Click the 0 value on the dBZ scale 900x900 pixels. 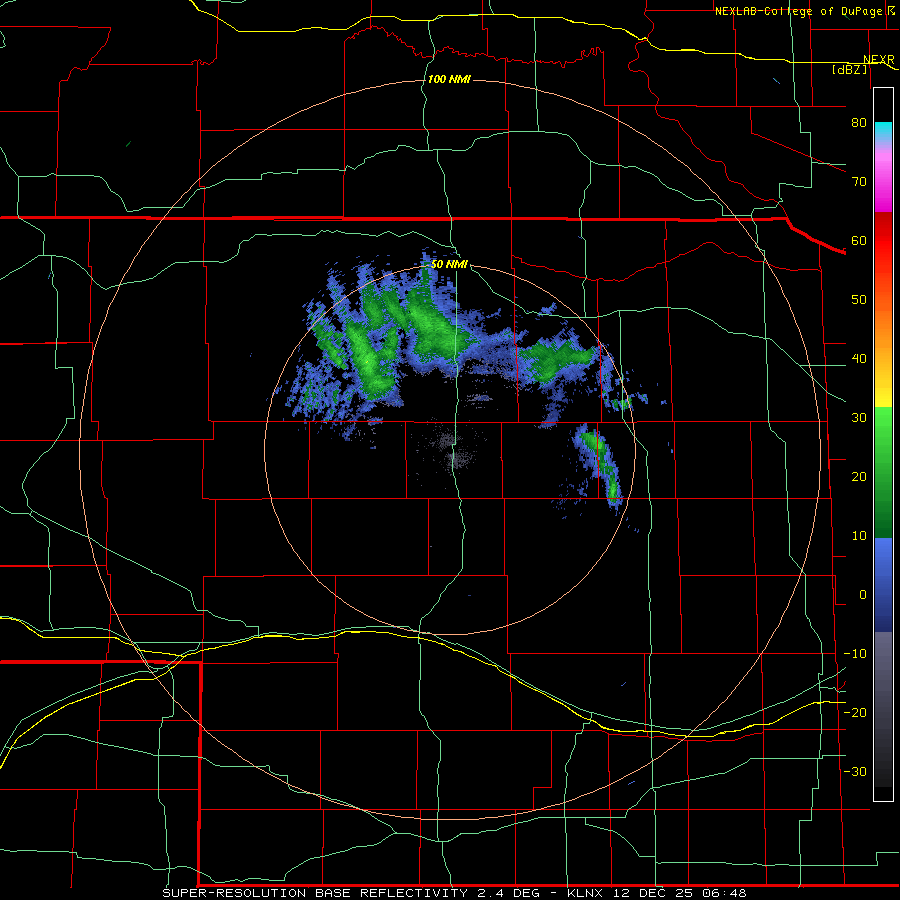[x=863, y=595]
